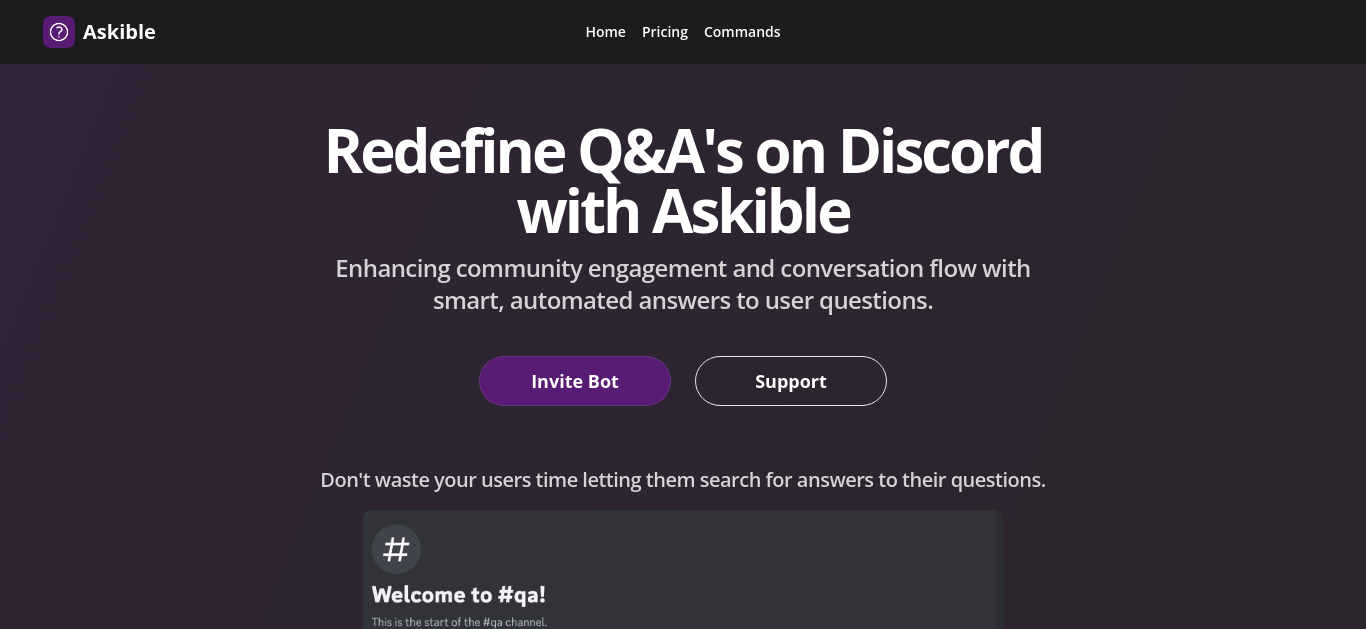This screenshot has height=629, width=1366.
Task: Click the outlined Support button
Action: [x=791, y=381]
